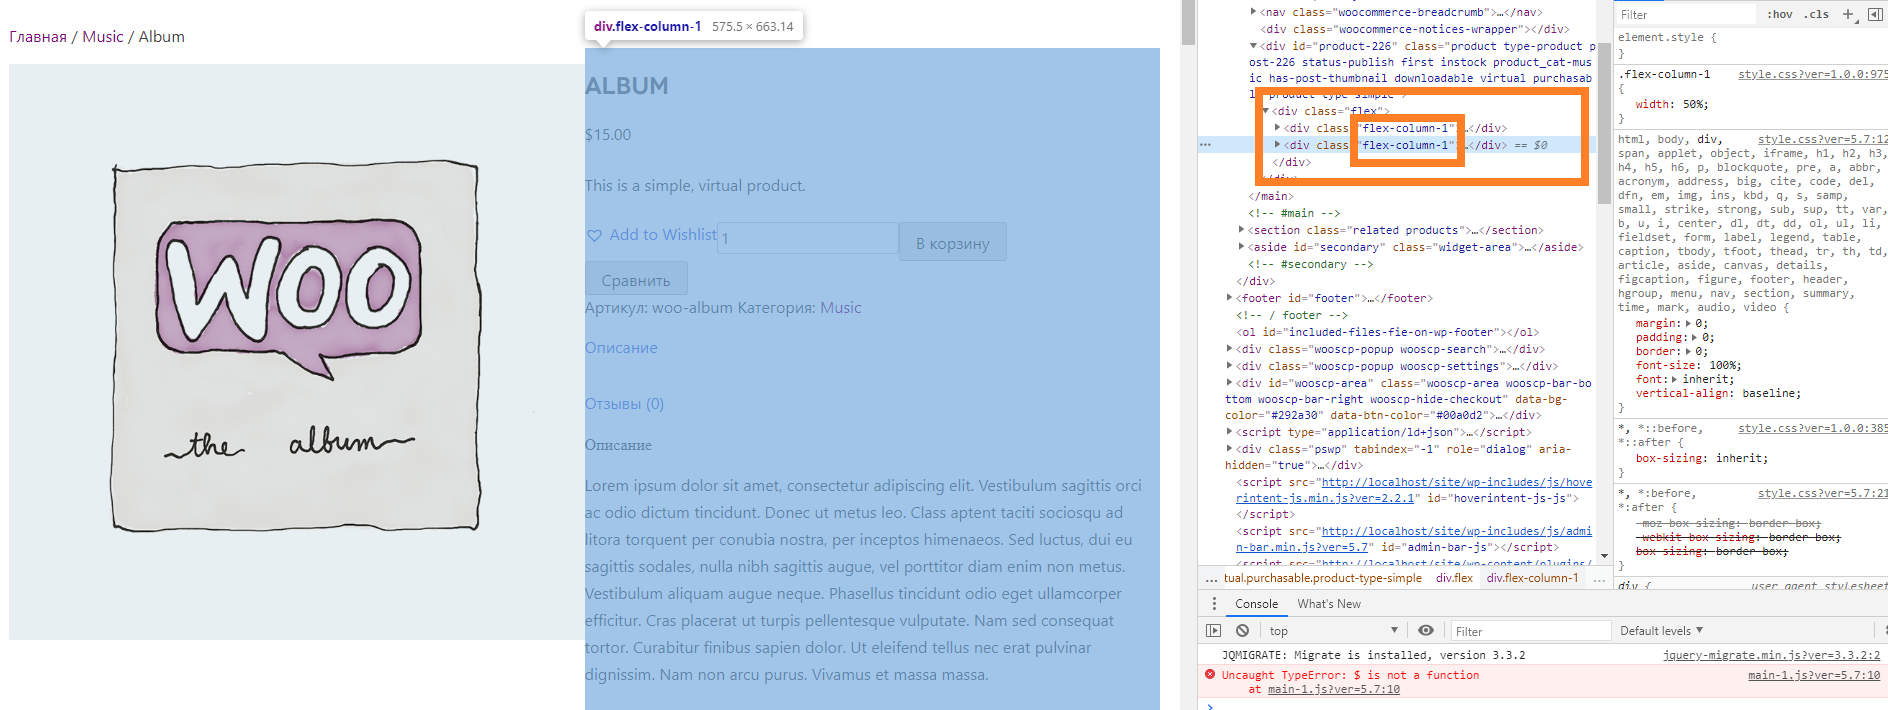Add a new style rule with the plus icon
Viewport: 1888px width, 710px height.
1848,14
